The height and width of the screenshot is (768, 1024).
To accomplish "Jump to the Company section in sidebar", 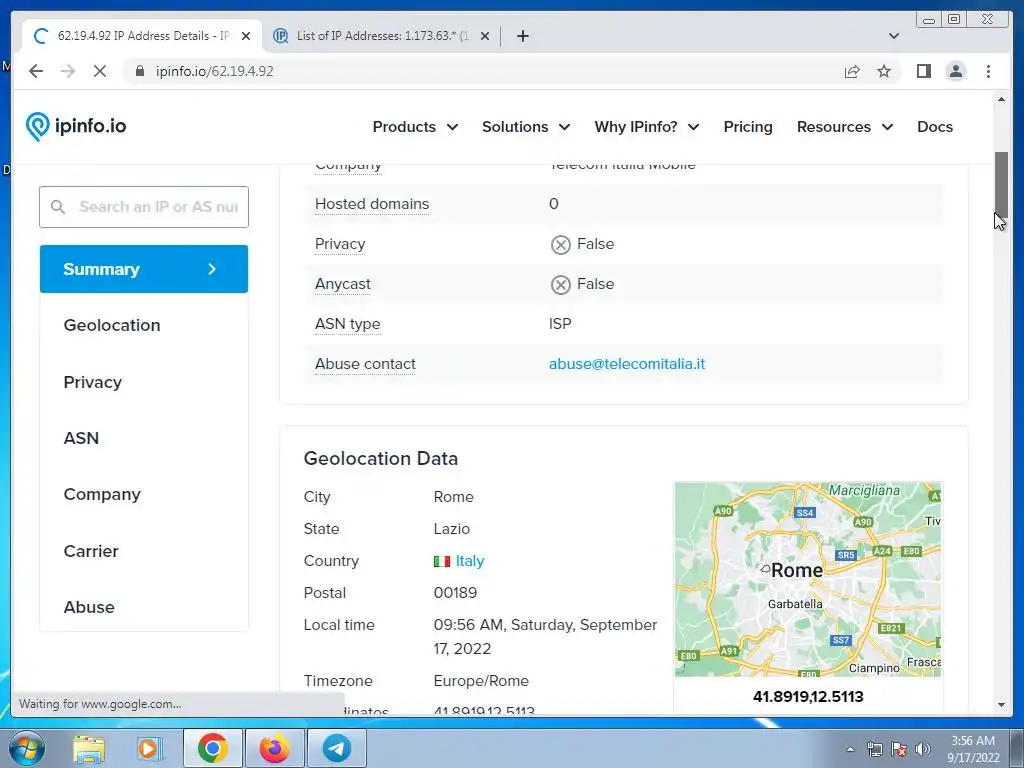I will 102,494.
